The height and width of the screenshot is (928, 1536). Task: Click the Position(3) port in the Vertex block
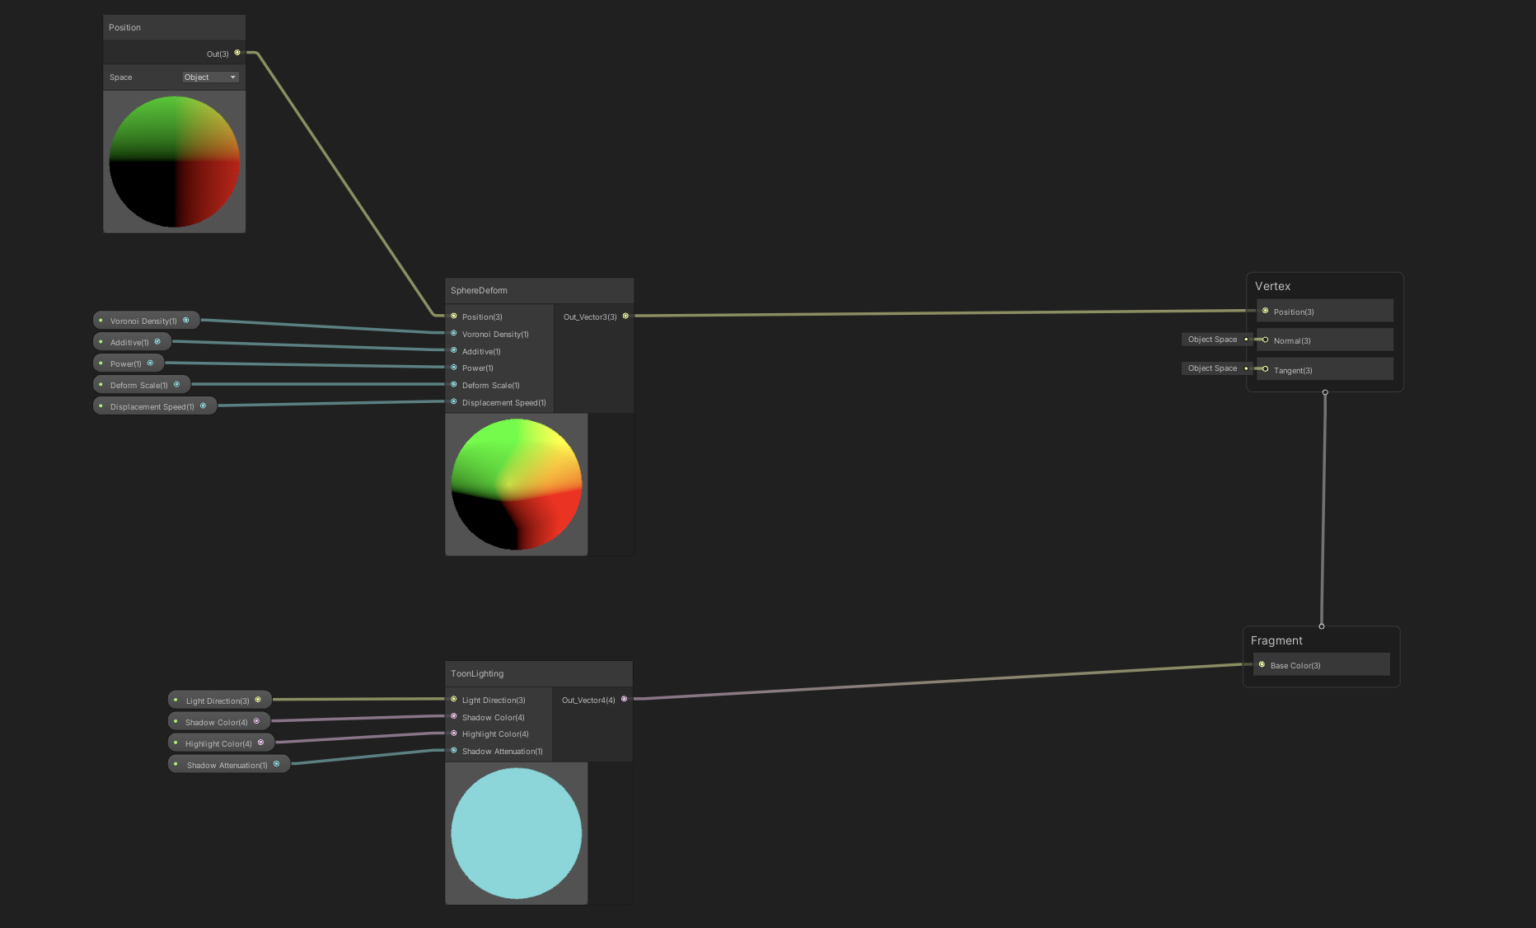(x=1265, y=311)
